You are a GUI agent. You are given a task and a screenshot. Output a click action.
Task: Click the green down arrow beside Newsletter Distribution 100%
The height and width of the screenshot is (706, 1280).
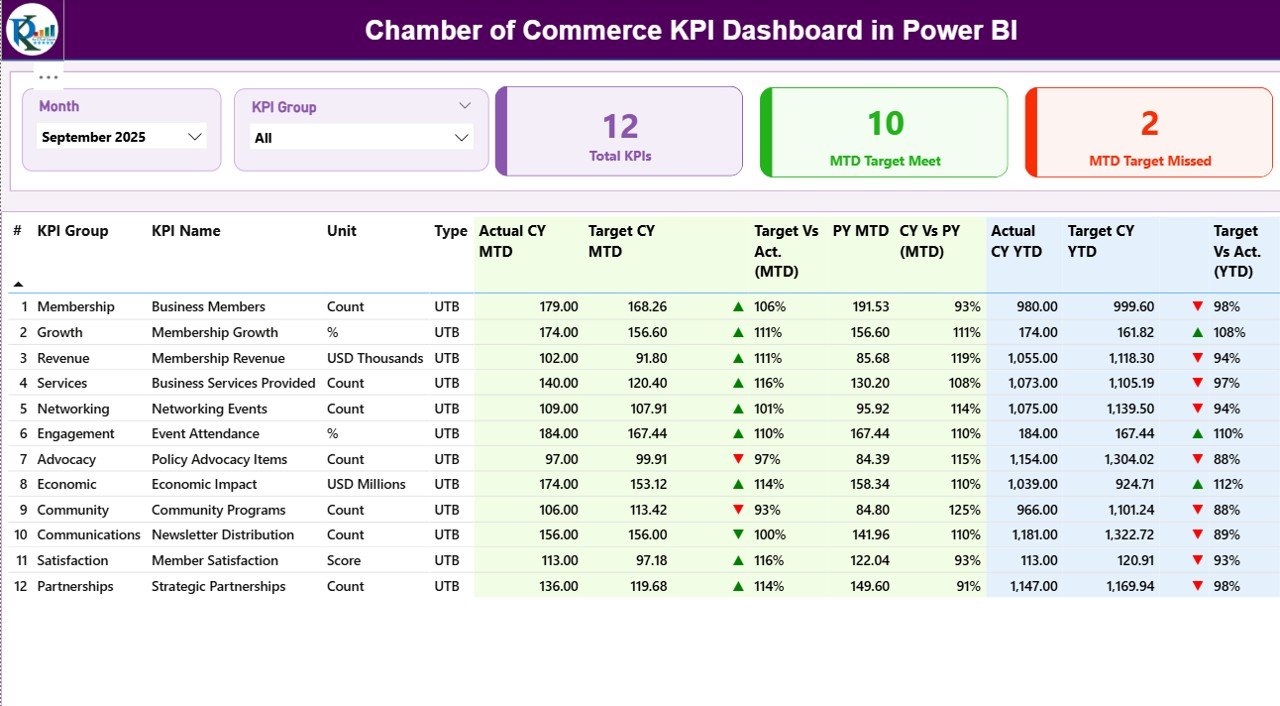tap(740, 535)
